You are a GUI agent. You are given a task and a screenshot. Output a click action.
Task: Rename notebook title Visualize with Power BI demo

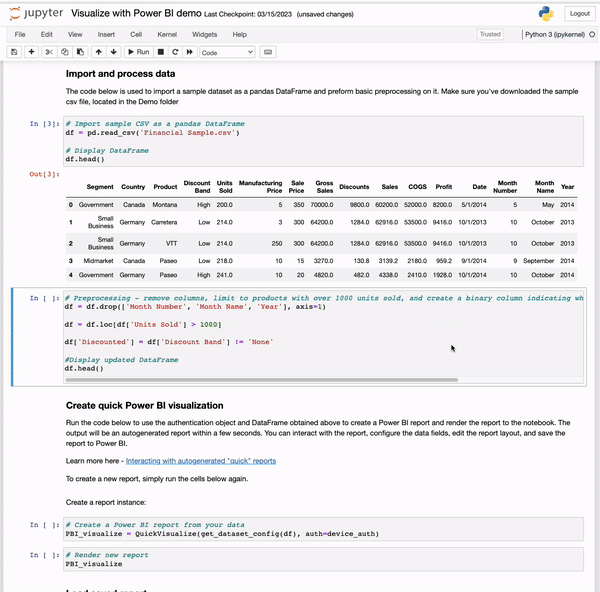[136, 13]
